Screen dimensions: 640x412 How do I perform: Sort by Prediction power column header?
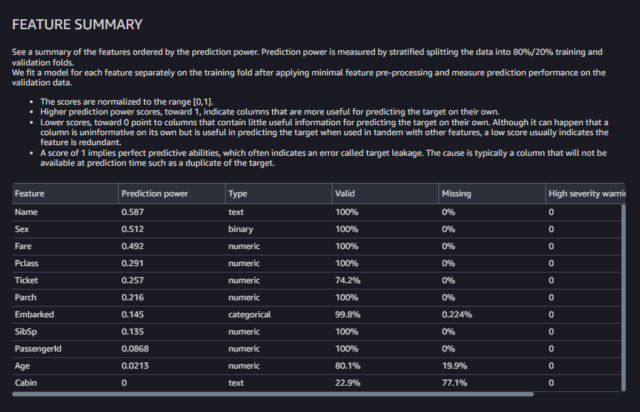172,194
